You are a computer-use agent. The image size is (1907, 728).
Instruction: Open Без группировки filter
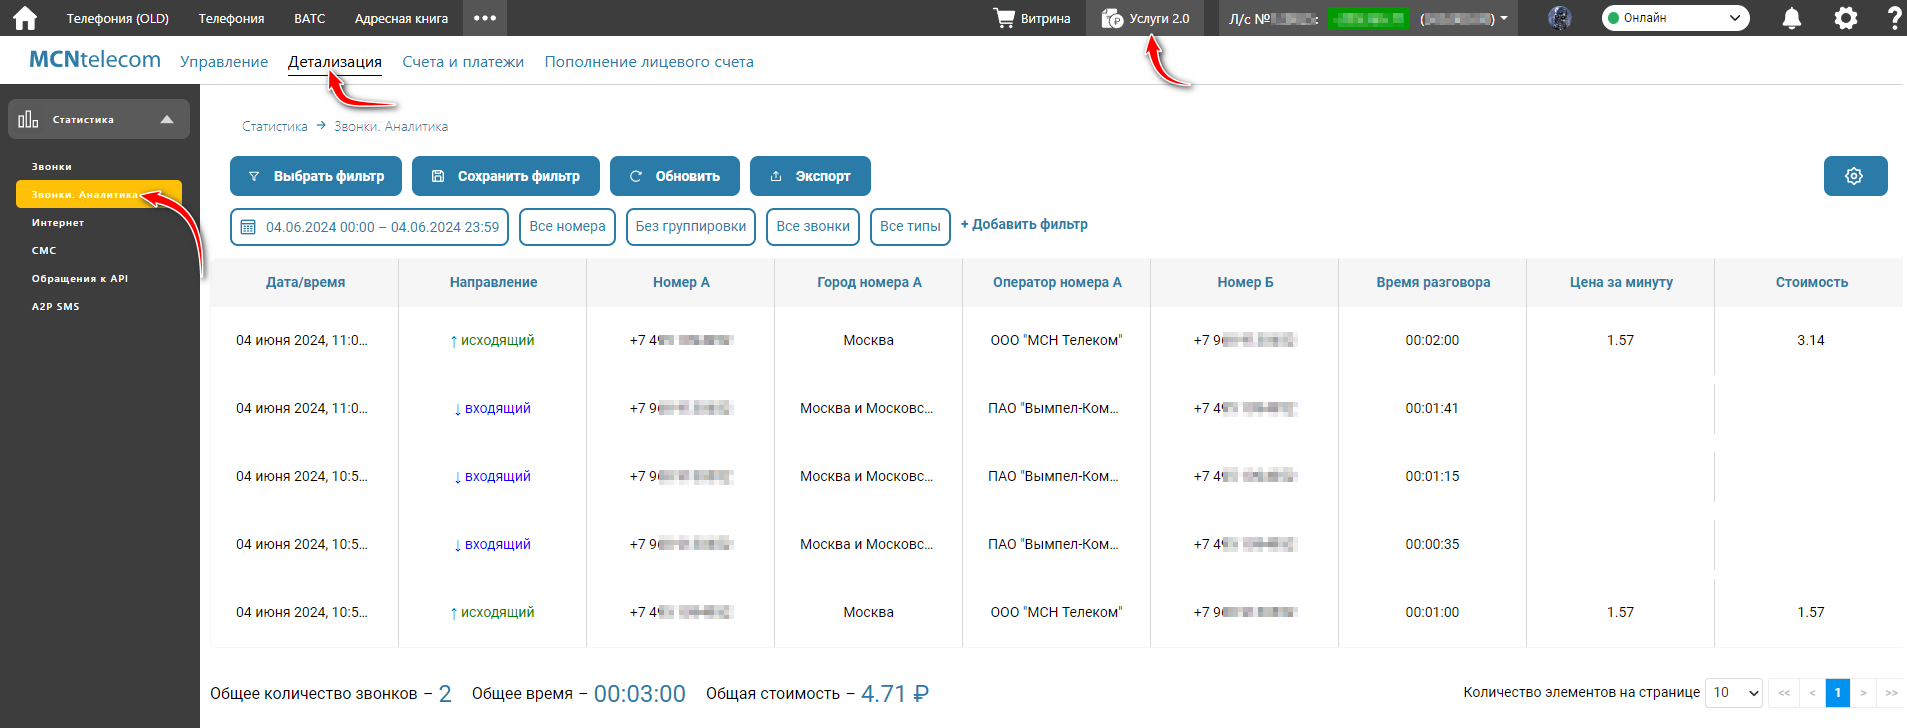tap(691, 227)
